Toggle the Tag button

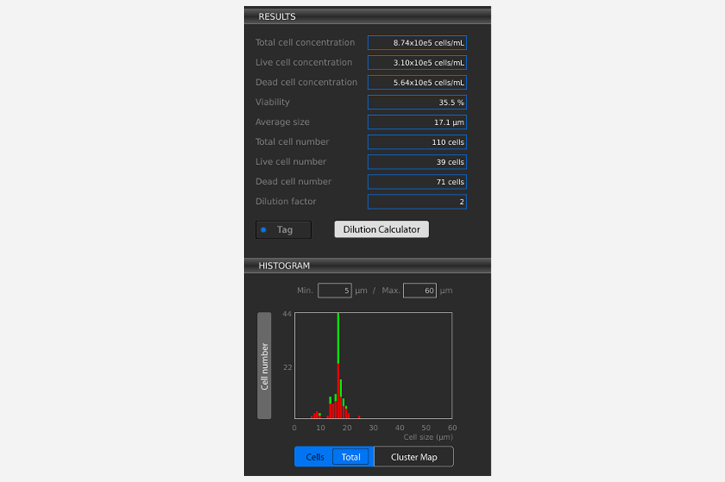coord(283,230)
